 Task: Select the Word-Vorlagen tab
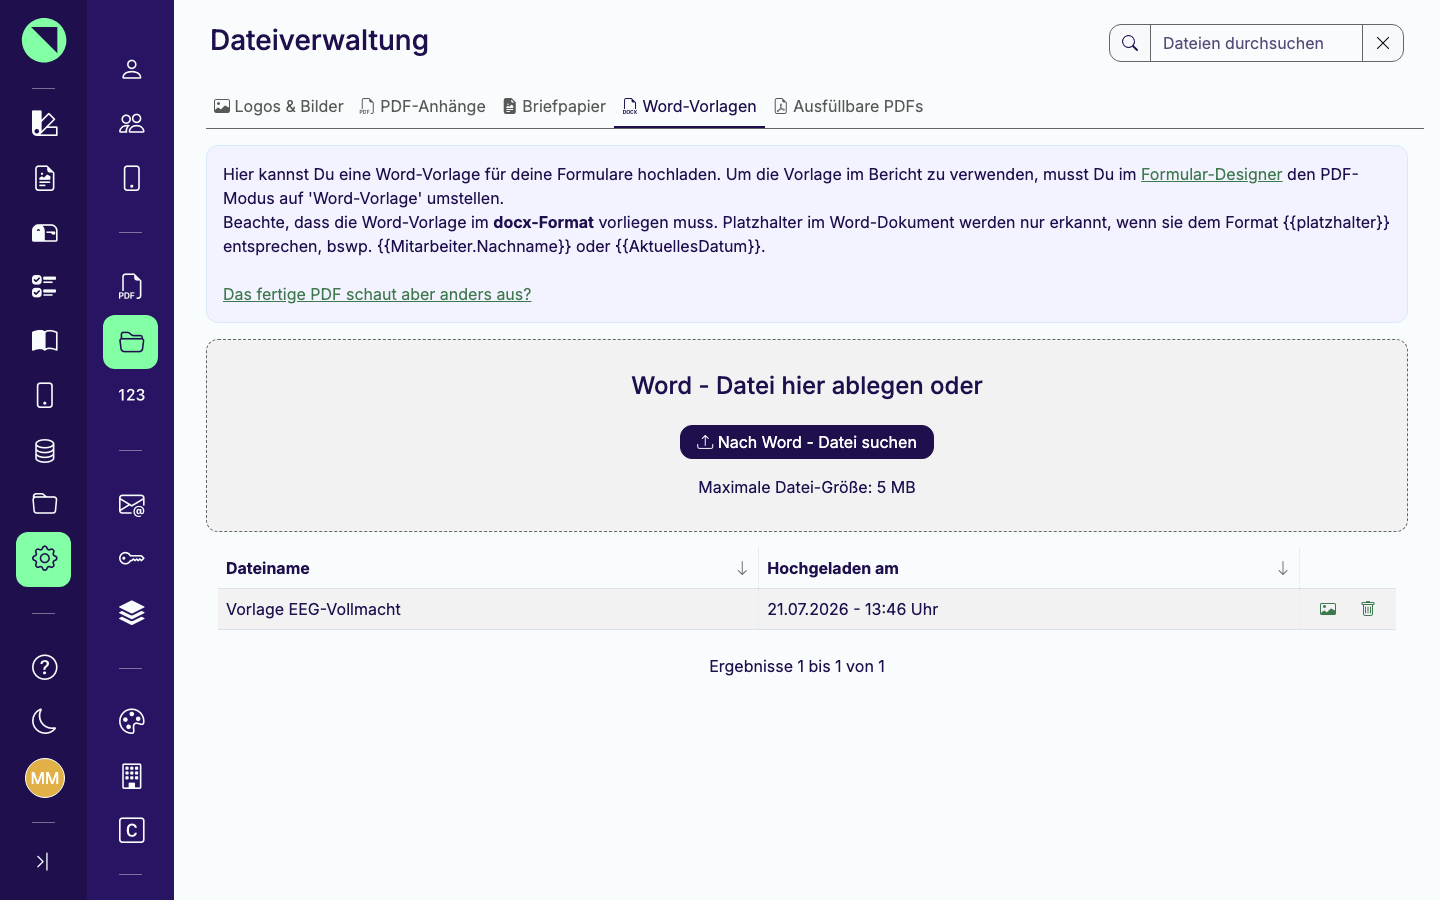(x=689, y=106)
